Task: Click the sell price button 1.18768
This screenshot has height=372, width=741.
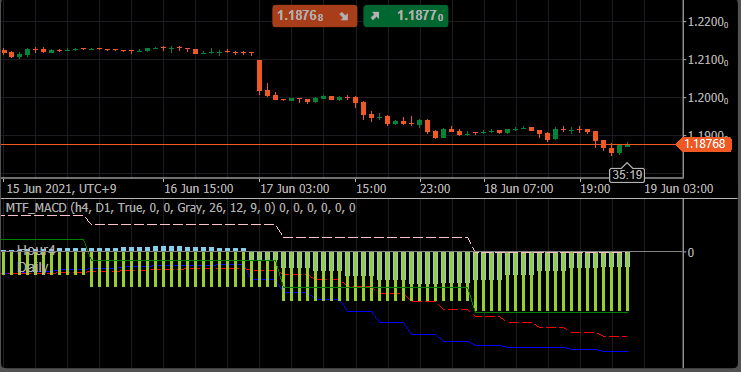Action: pos(314,16)
